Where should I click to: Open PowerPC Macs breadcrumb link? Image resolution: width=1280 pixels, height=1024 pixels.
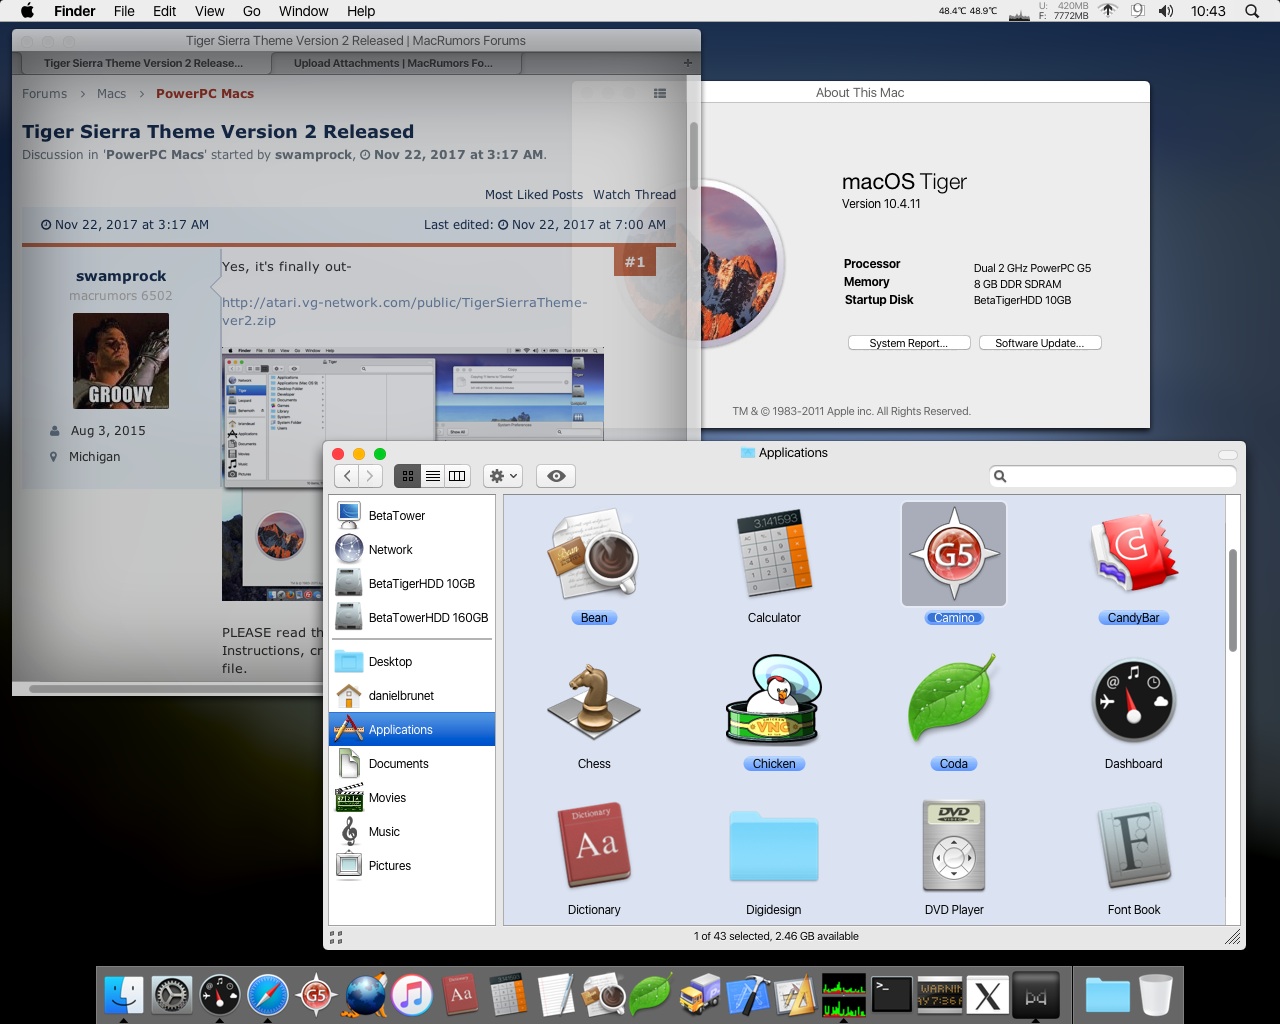click(205, 93)
